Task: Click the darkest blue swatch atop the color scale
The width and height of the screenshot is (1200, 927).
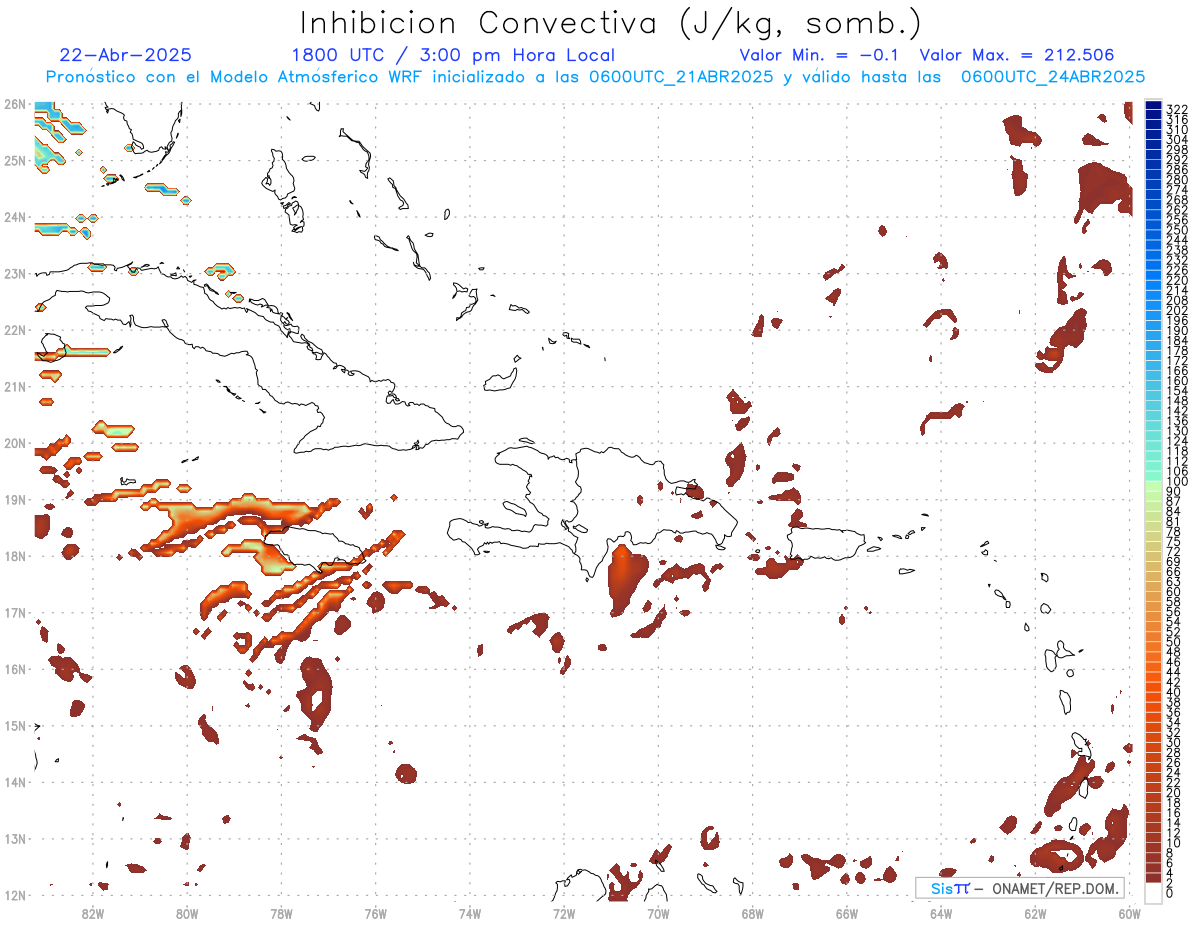Action: point(1154,106)
